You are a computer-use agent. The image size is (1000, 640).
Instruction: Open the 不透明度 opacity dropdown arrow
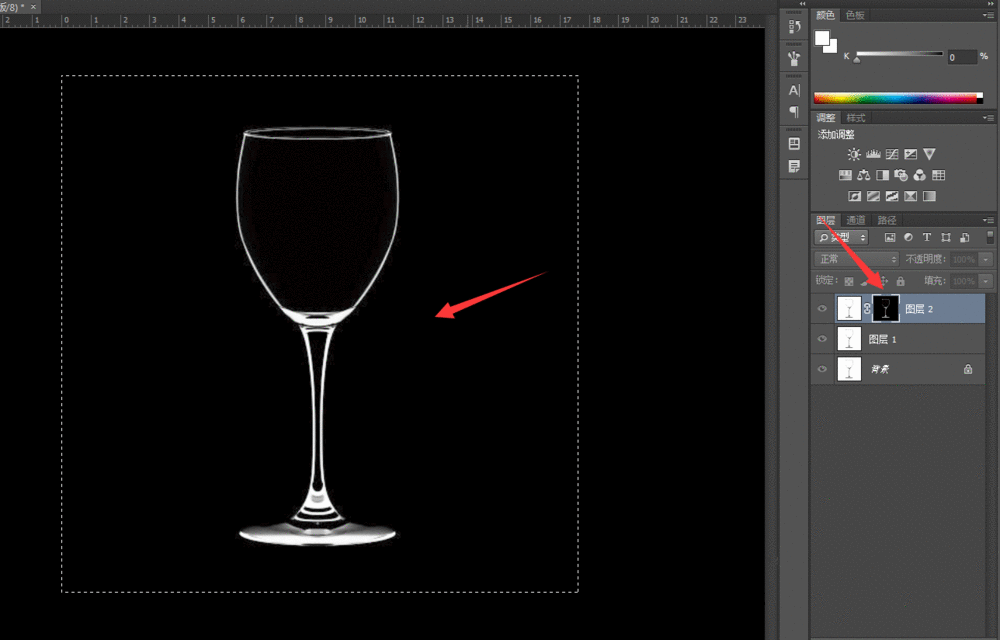pos(986,260)
